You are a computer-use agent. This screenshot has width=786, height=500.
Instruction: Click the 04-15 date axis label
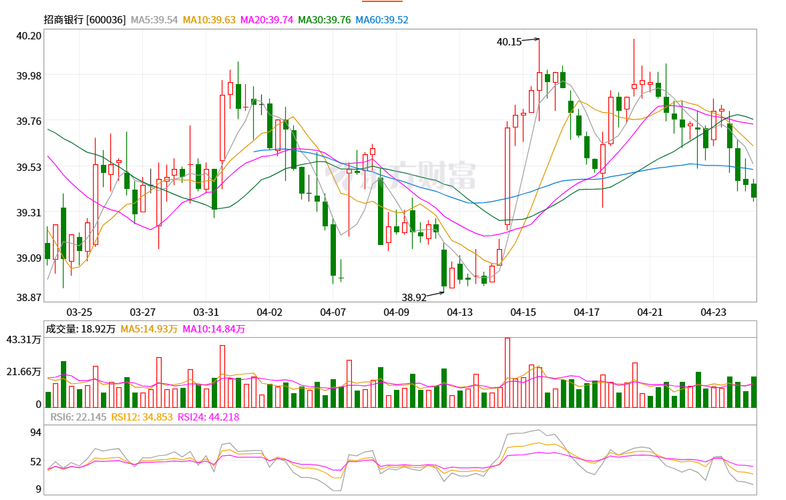click(x=523, y=312)
